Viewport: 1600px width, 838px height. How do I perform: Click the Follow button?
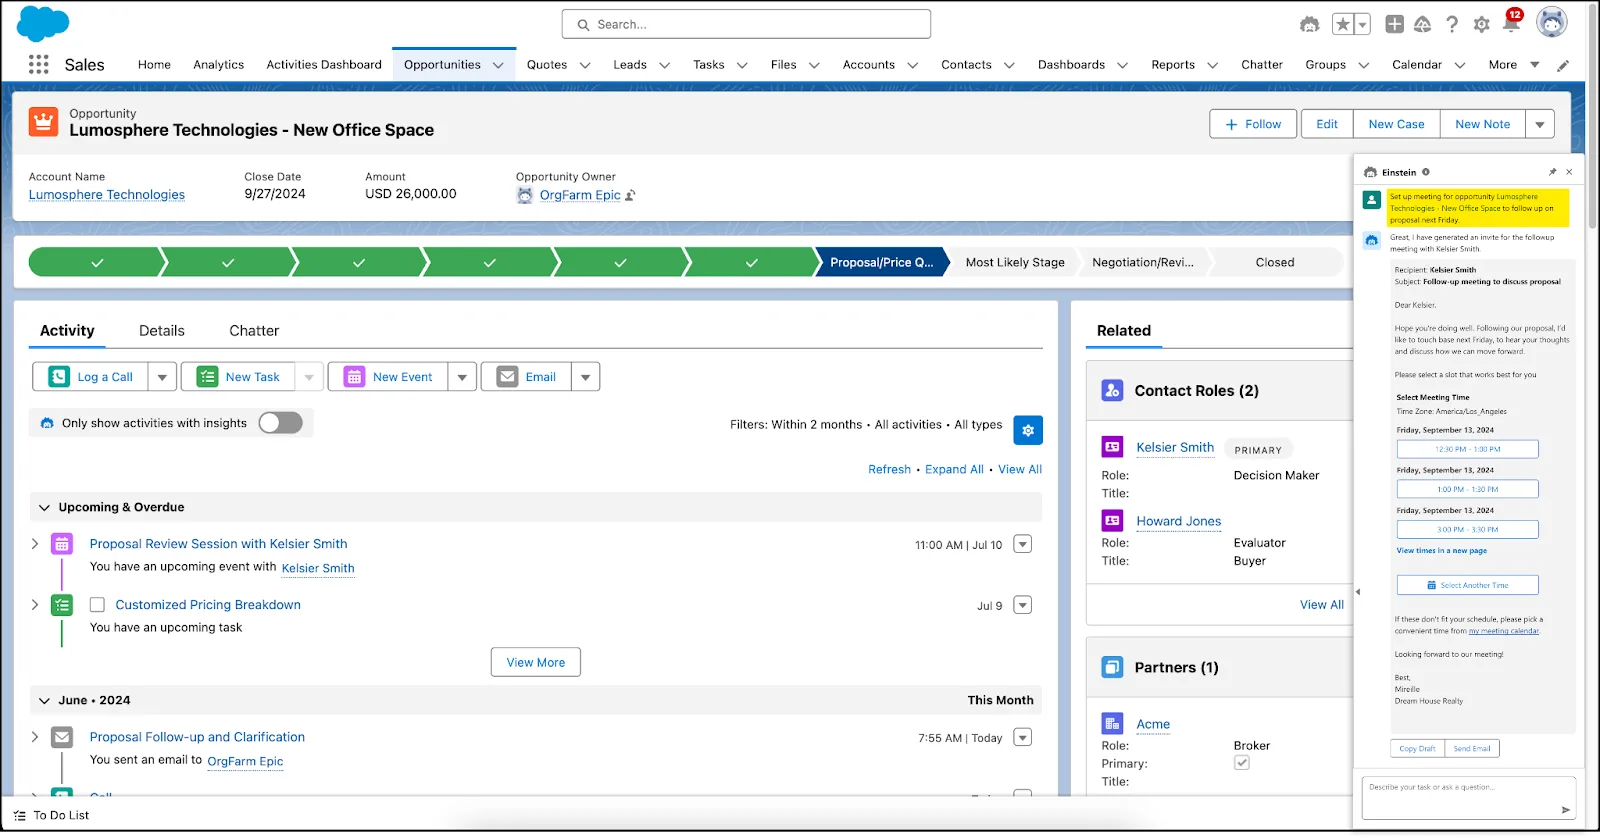[x=1253, y=124]
